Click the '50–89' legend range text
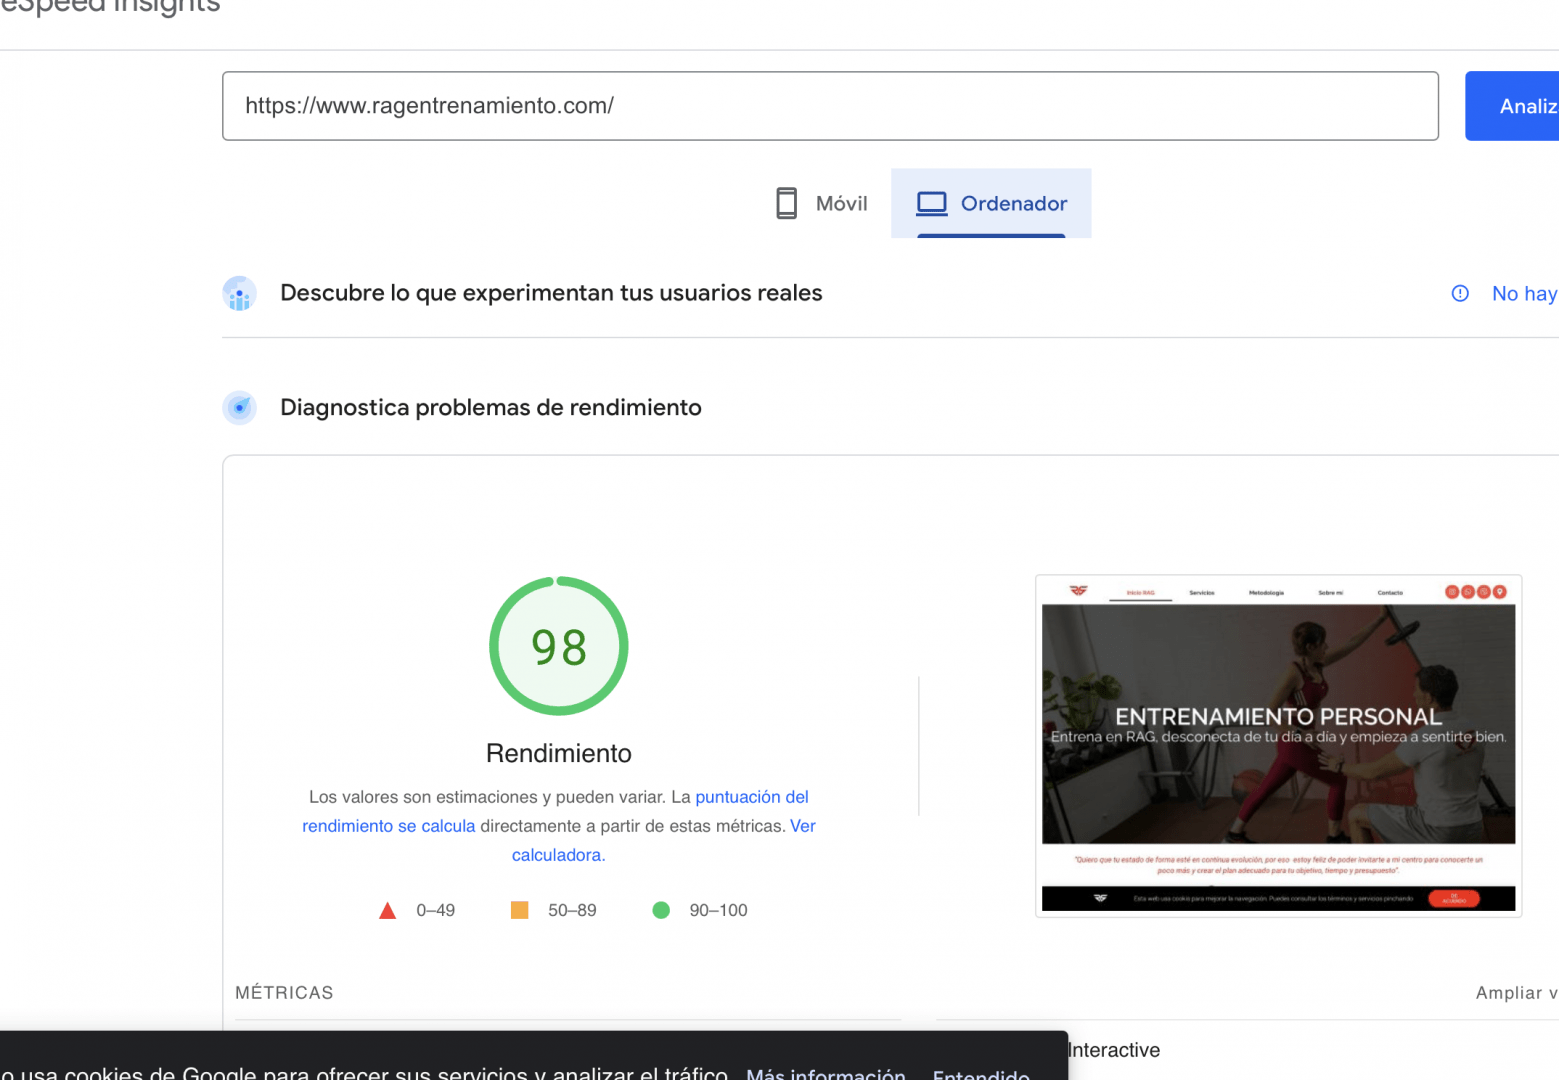Viewport: 1559px width, 1080px height. 572,910
